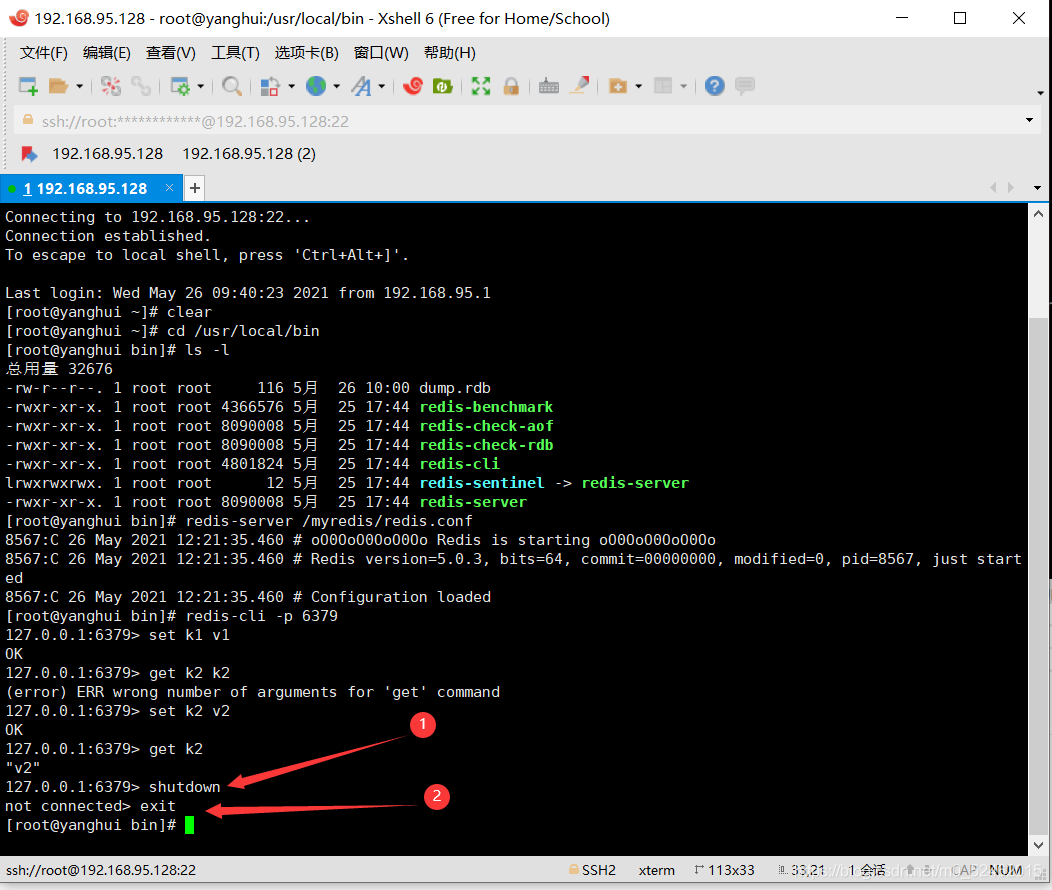Click the terminal scrollbar up arrow
The width and height of the screenshot is (1052, 890).
(x=1039, y=214)
